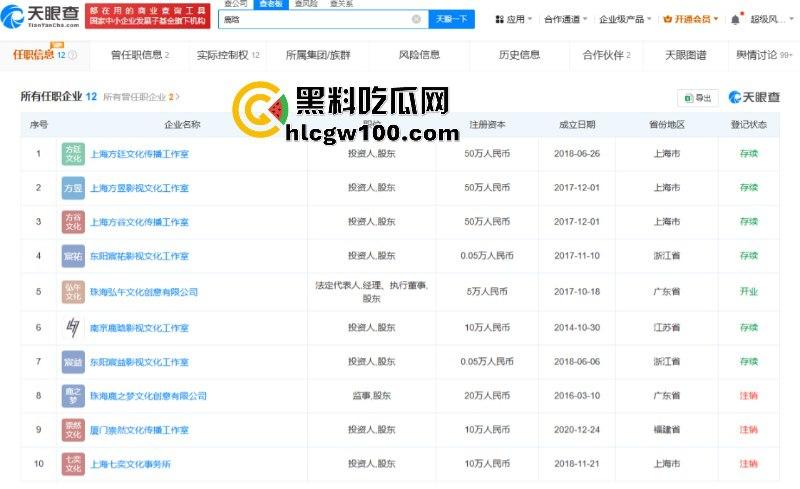This screenshot has width=800, height=489.
Task: Open the 舆情讨论 tab
Action: (x=764, y=55)
